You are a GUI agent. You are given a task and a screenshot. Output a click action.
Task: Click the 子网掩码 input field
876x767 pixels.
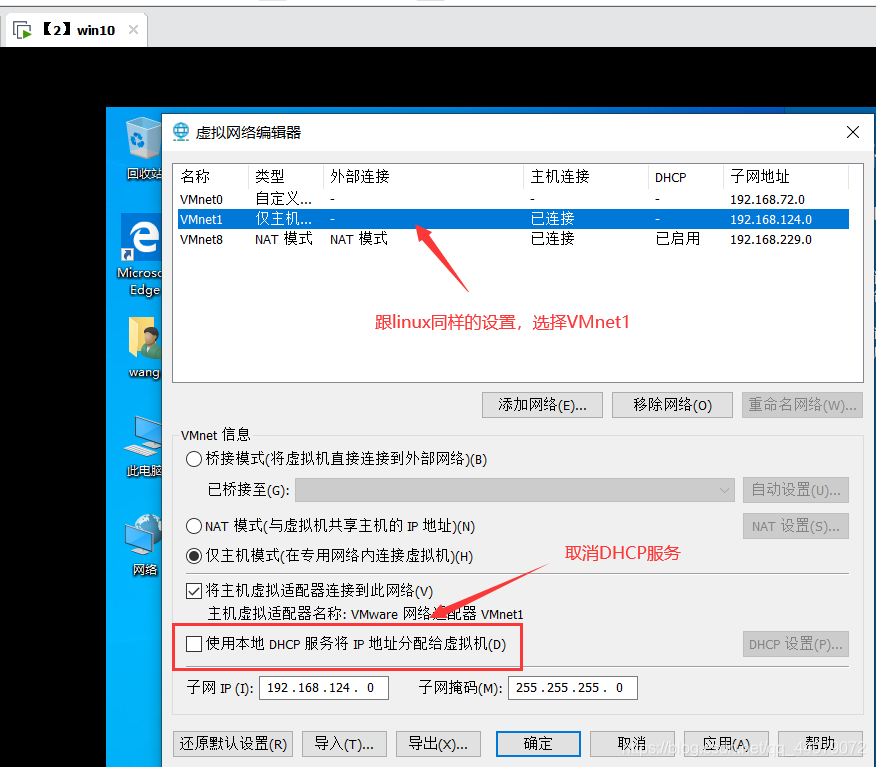(572, 688)
